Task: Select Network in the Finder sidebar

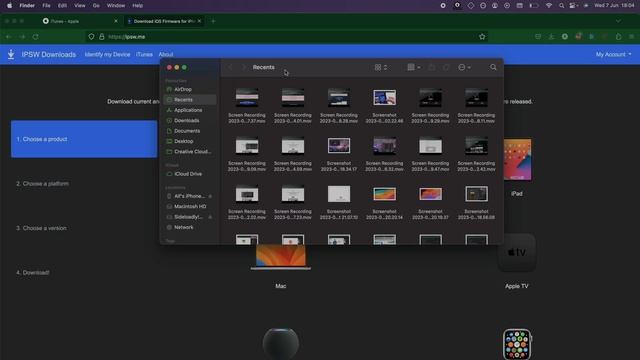Action: (x=190, y=227)
